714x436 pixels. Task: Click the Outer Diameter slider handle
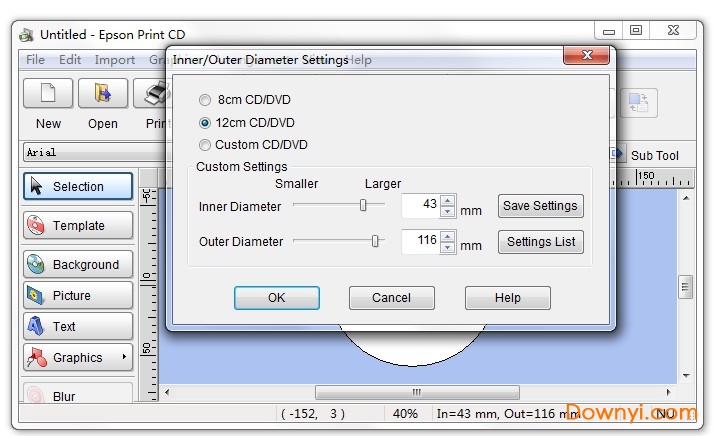[x=375, y=241]
